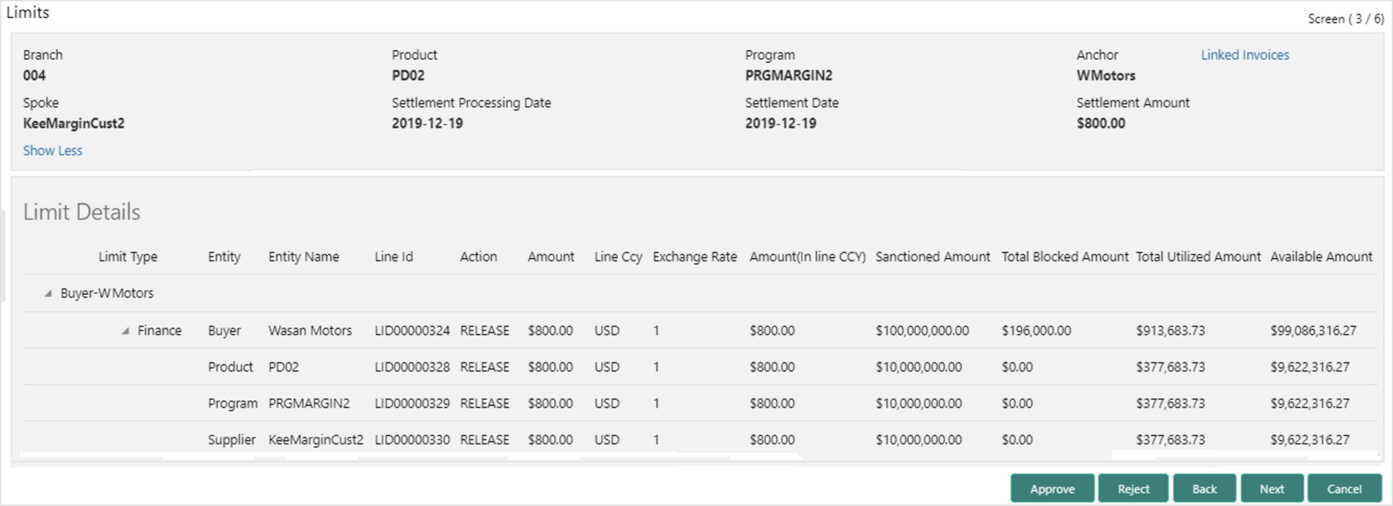Open the Linked Invoices link
The image size is (1393, 506).
pos(1245,55)
